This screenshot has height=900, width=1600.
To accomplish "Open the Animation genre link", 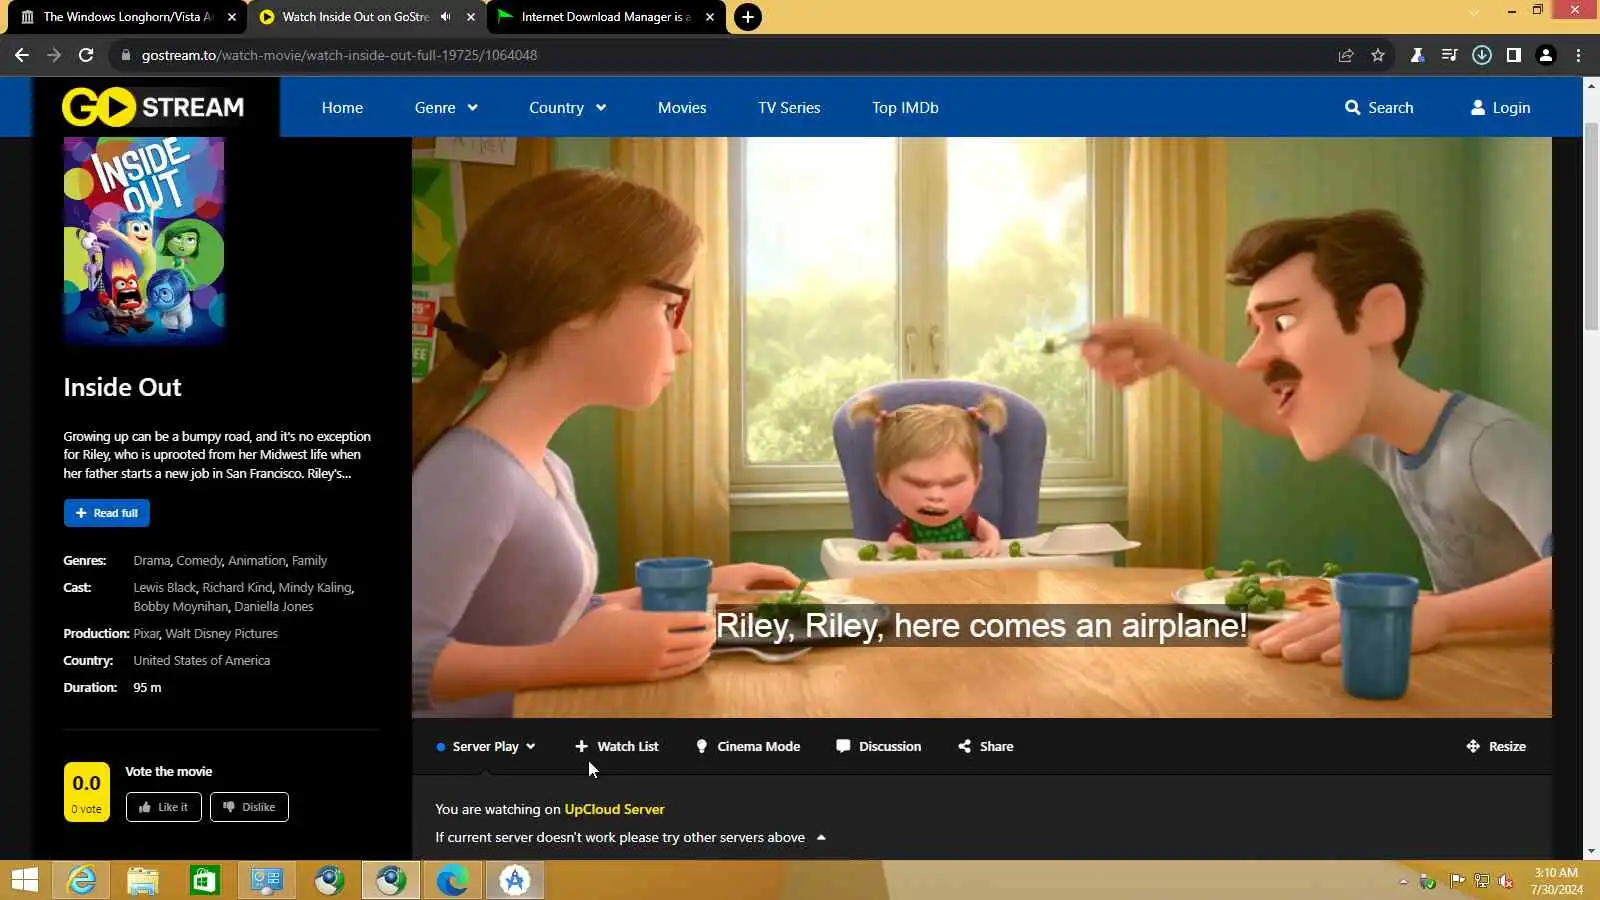I will coord(257,561).
